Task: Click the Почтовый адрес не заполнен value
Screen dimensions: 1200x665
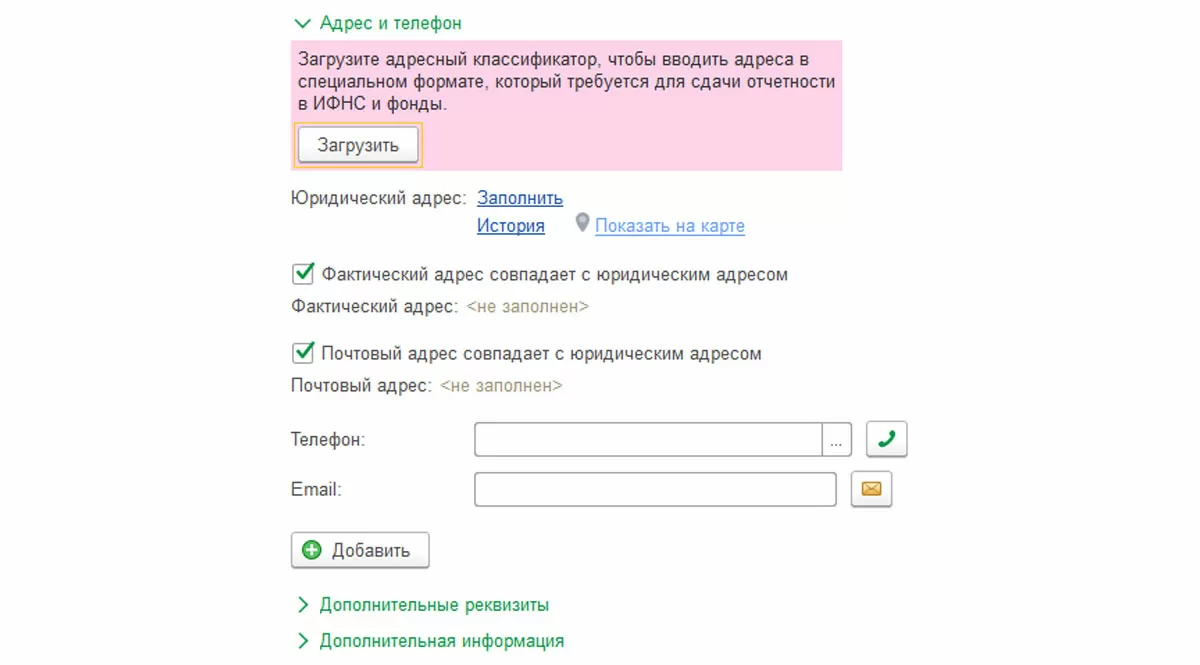Action: pos(501,385)
